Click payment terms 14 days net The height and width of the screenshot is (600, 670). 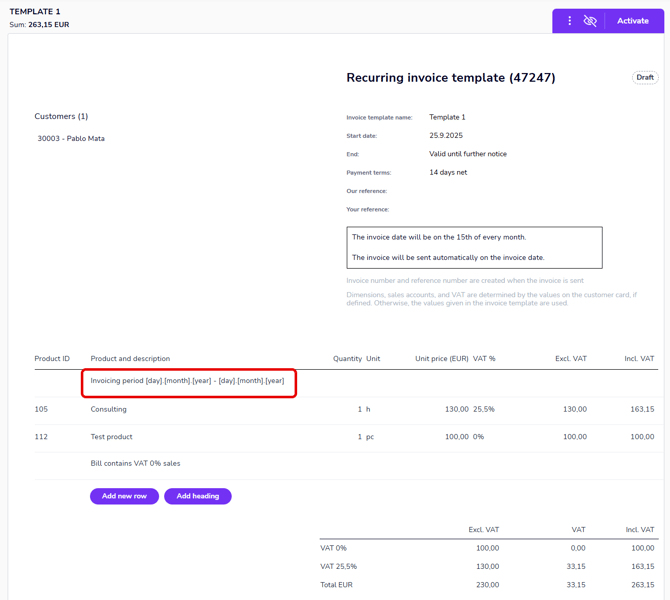pos(448,172)
